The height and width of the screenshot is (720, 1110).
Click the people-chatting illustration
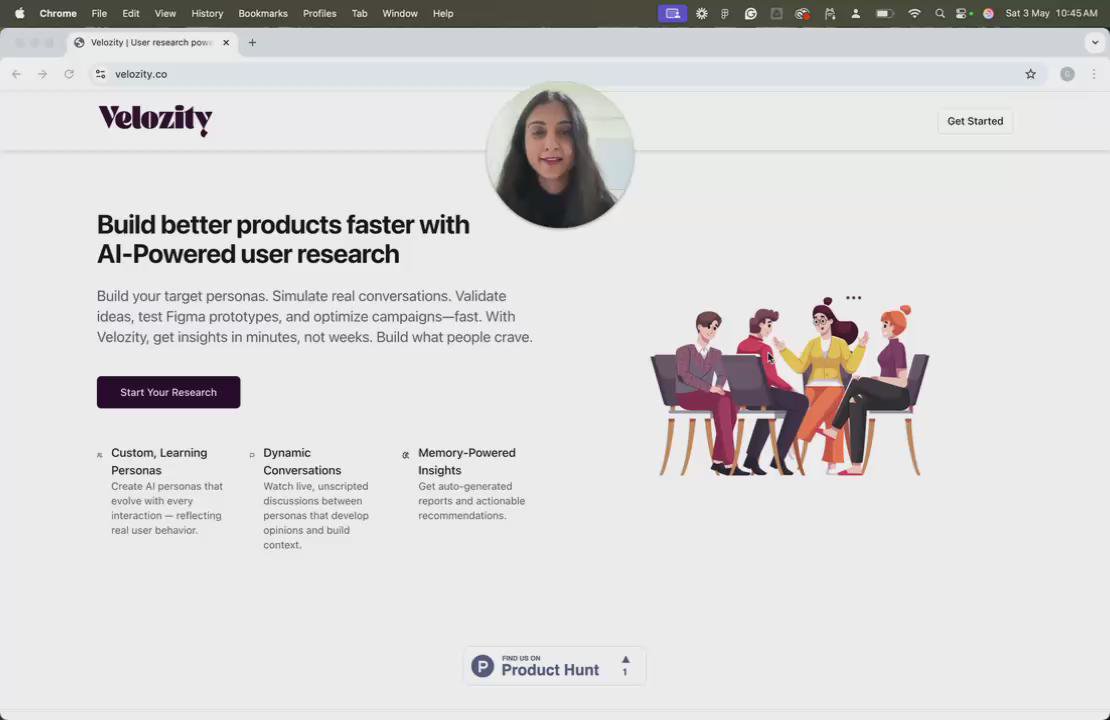789,386
